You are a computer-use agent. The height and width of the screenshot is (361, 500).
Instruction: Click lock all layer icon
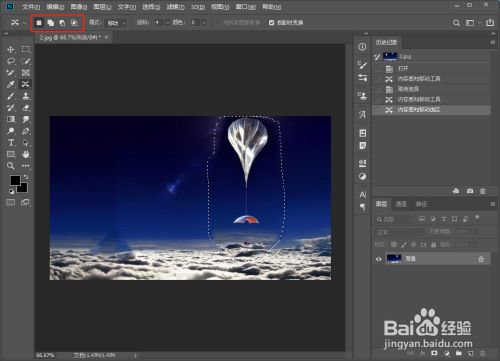tap(433, 245)
